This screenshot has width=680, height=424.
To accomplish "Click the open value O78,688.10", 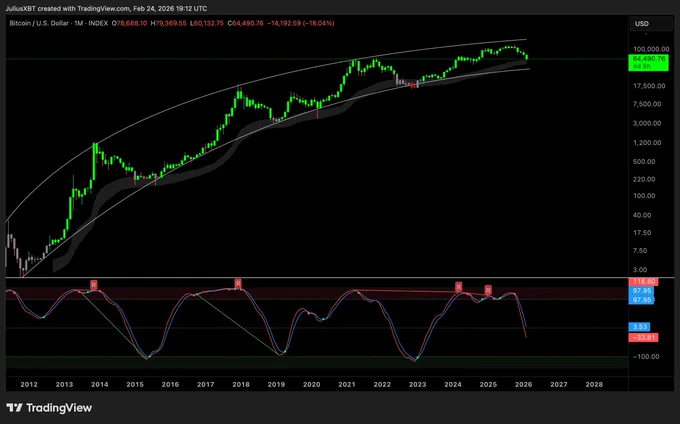I will [129, 23].
